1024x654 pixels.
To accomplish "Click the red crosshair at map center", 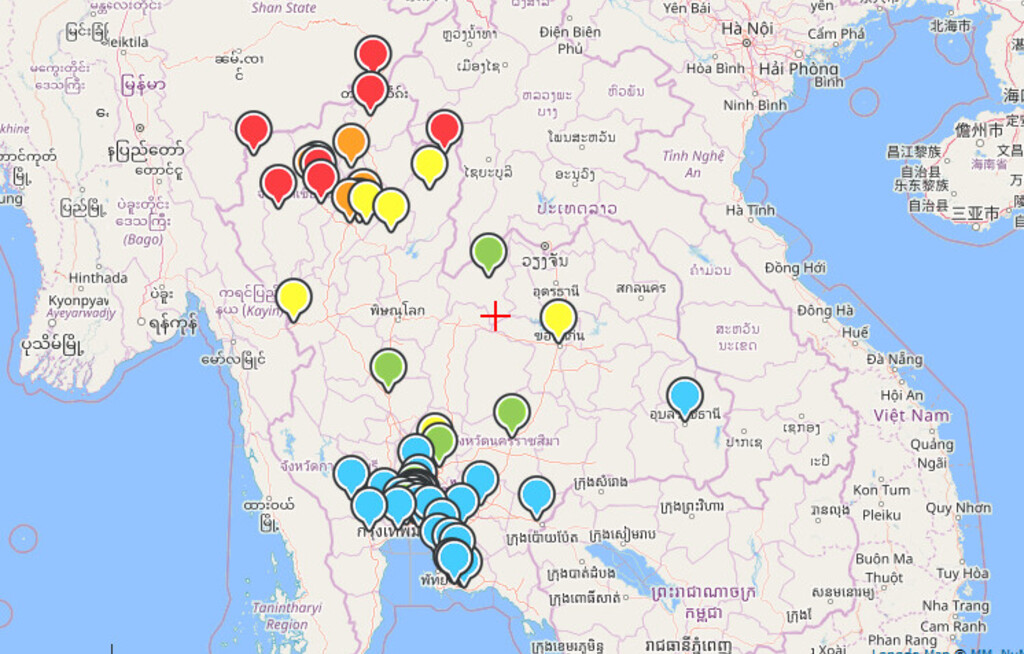I will pyautogui.click(x=496, y=316).
